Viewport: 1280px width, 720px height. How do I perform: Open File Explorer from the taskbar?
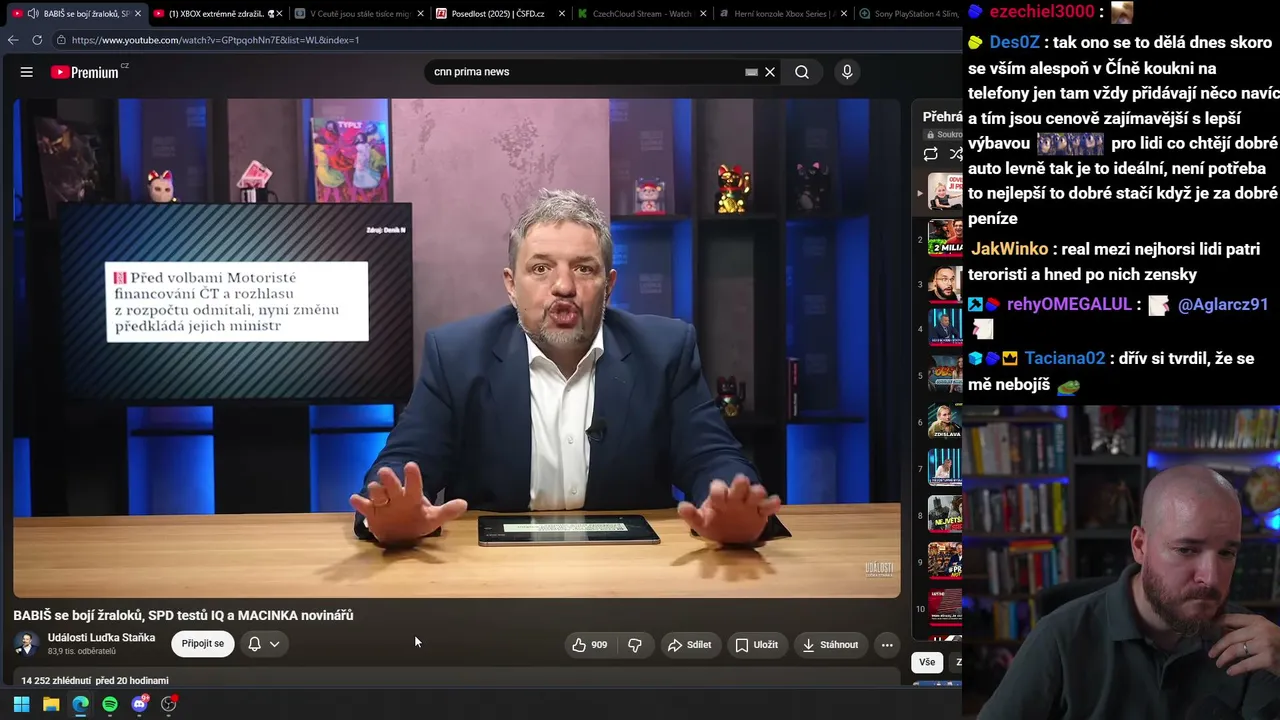pyautogui.click(x=51, y=704)
